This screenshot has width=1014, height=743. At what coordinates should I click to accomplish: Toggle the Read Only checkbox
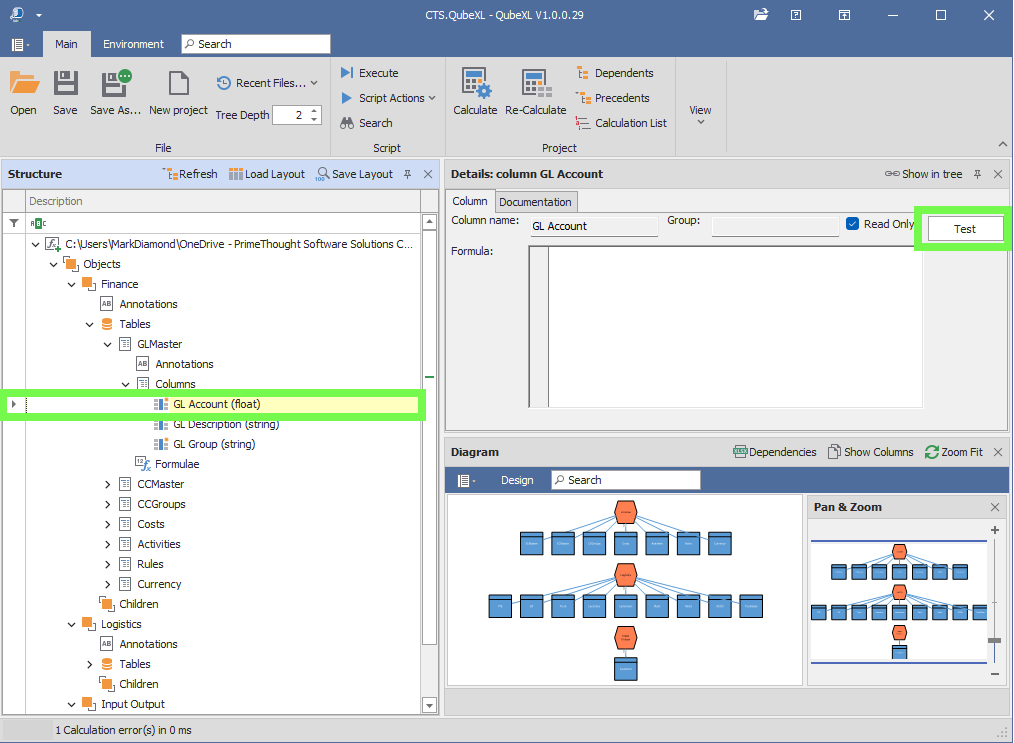[853, 224]
